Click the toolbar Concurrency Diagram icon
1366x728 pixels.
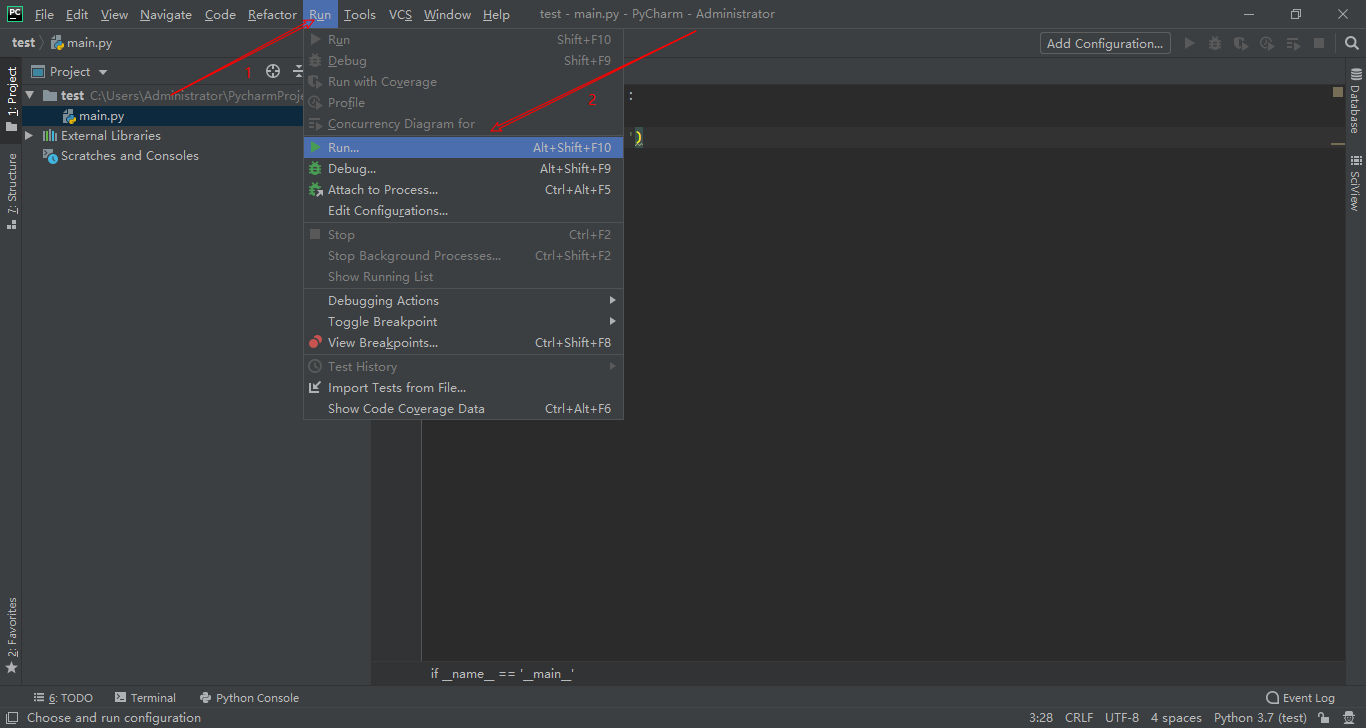(x=1293, y=43)
